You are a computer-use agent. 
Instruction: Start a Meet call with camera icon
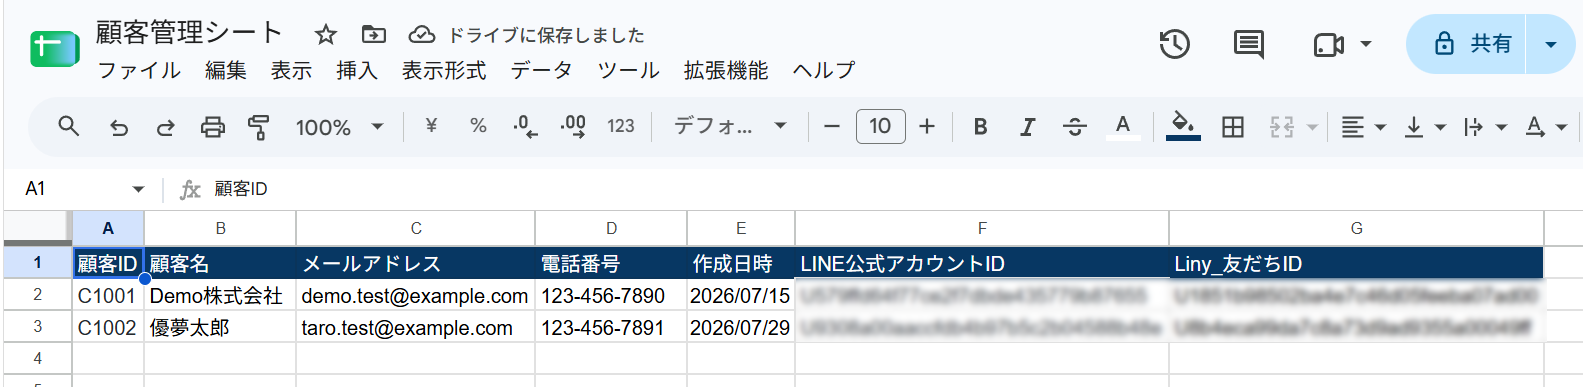tap(1328, 45)
